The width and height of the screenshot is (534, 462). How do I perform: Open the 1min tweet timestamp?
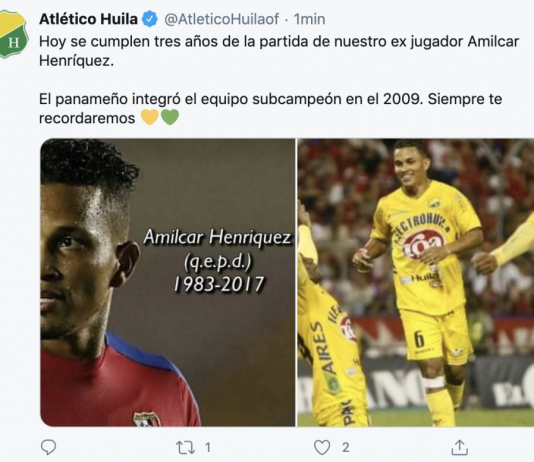(309, 19)
